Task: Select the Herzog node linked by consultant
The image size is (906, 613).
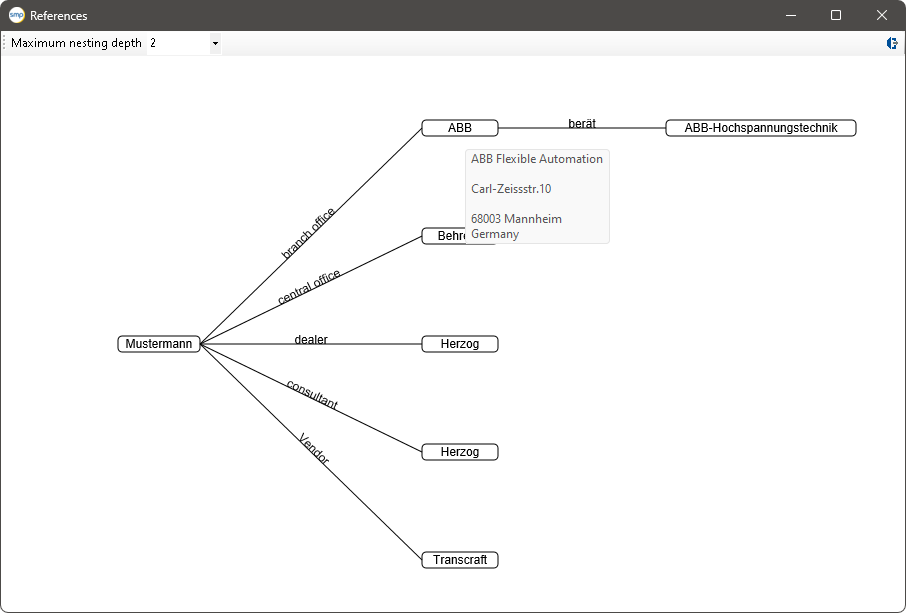Action: 460,452
